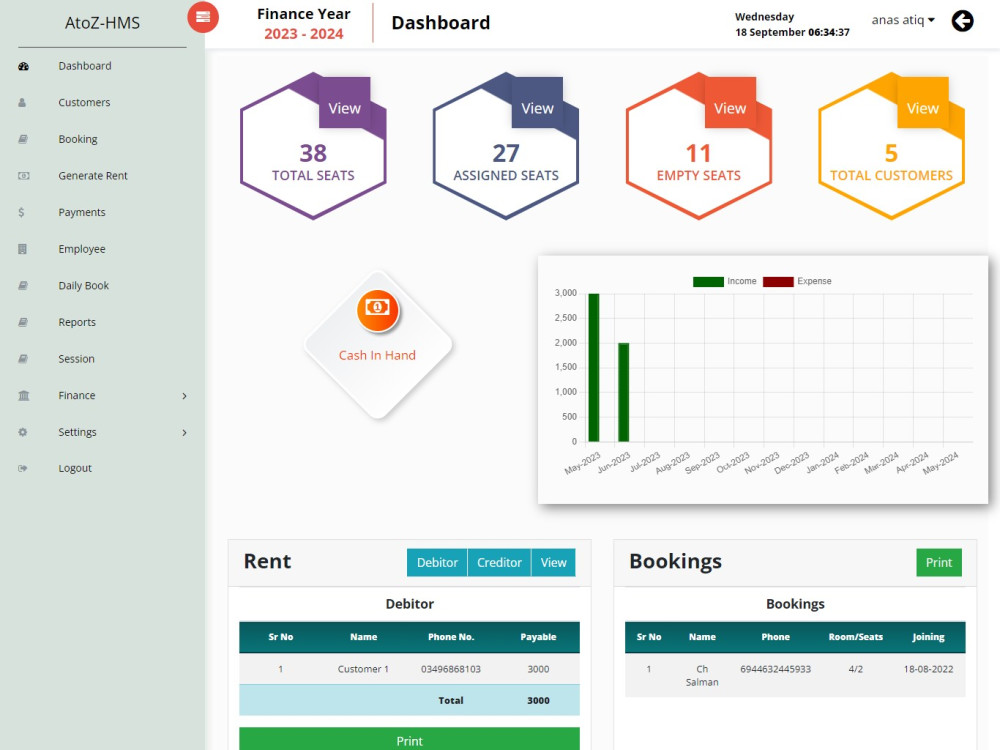Click the Session book icon in sidebar
Screen dimensions: 1000x750
point(23,359)
